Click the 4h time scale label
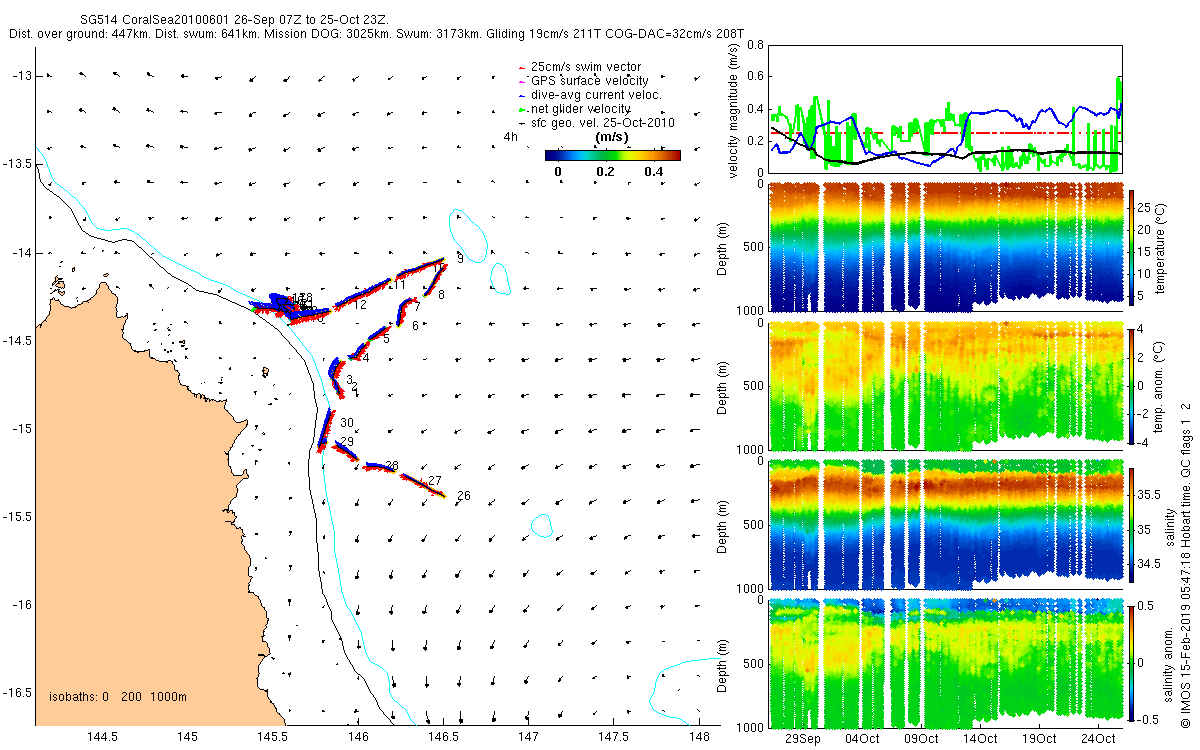 pos(511,136)
